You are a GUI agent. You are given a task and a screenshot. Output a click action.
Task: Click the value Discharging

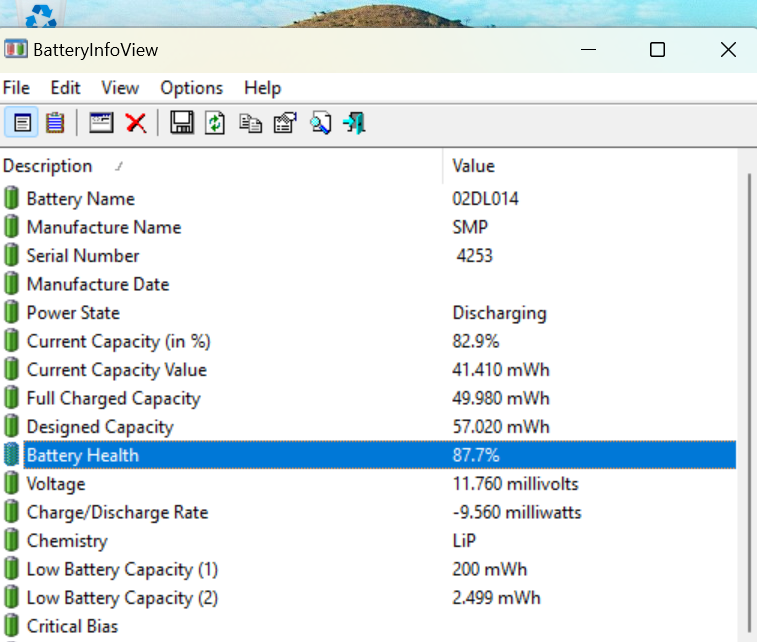click(500, 313)
